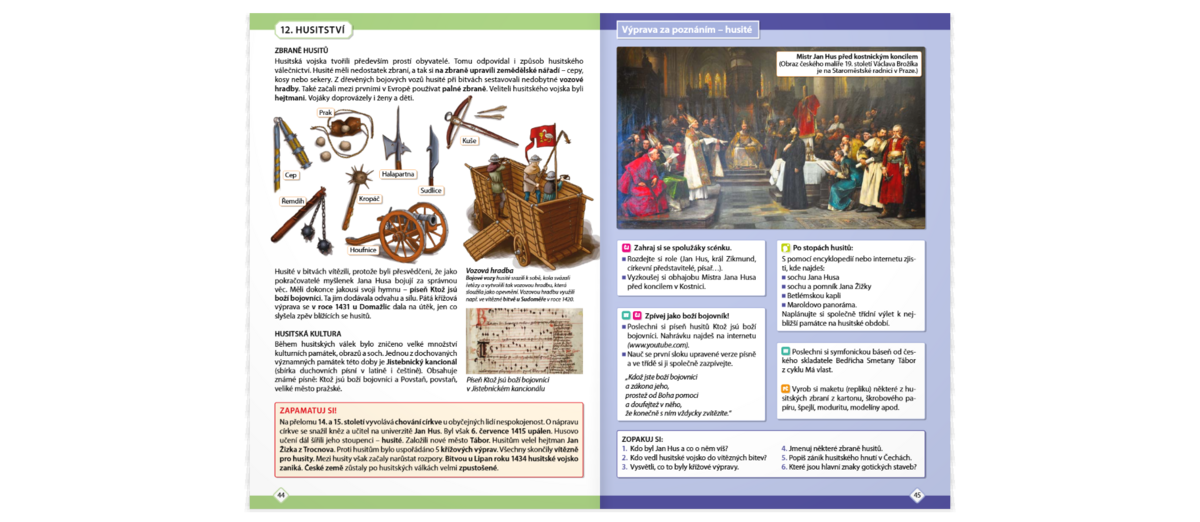This screenshot has width=1200, height=522.
Task: Click the bullet 'Betlémskou kapli'
Action: coord(814,296)
